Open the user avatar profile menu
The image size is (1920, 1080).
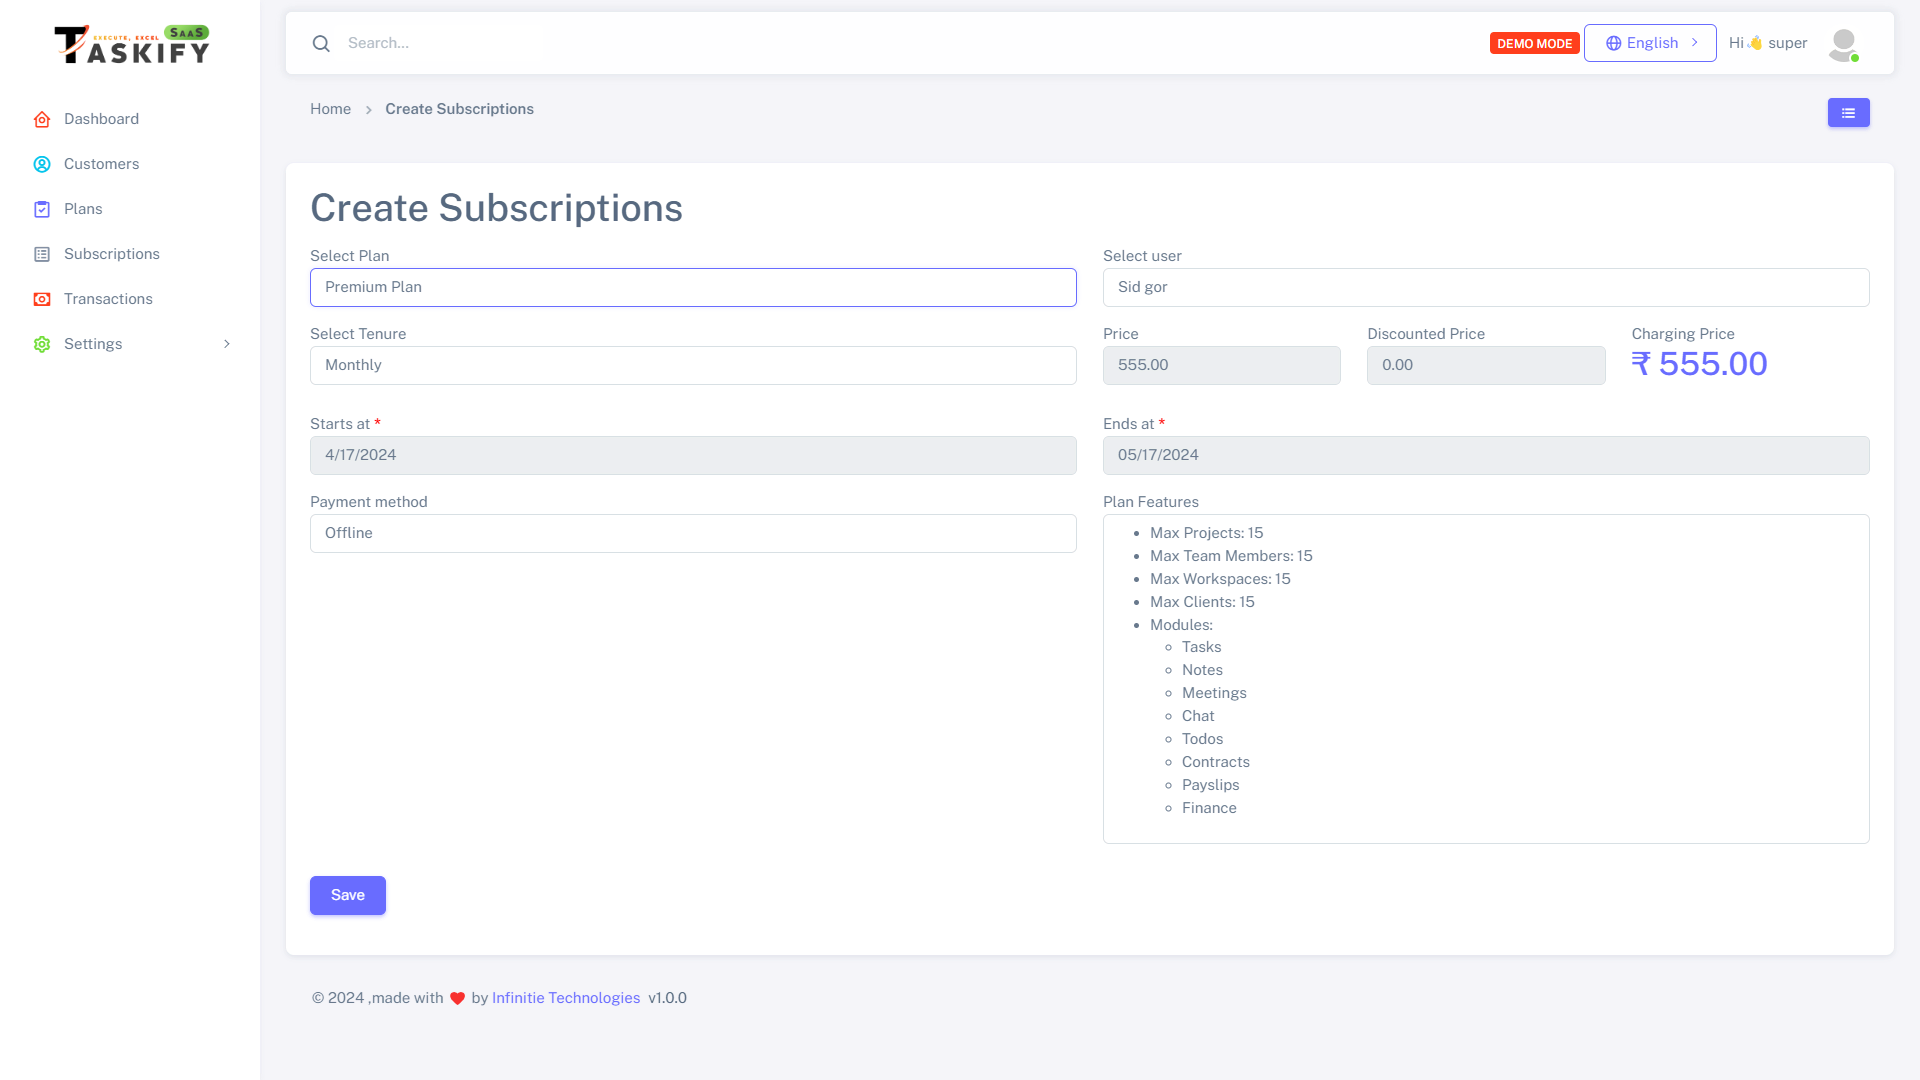(1843, 44)
